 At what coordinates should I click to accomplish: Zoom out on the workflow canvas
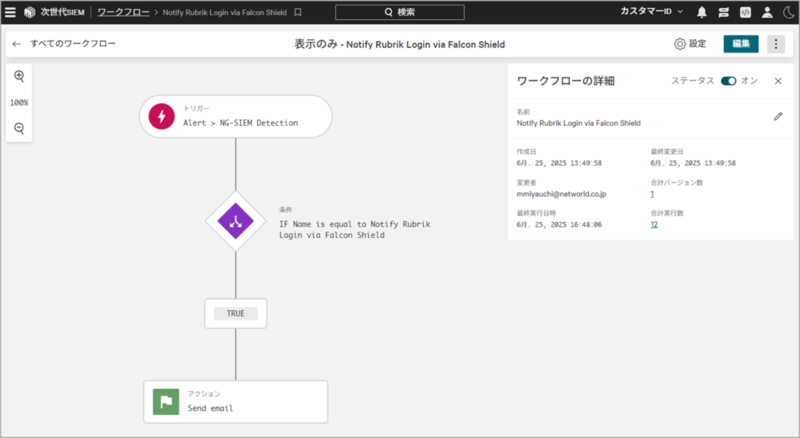click(x=19, y=128)
